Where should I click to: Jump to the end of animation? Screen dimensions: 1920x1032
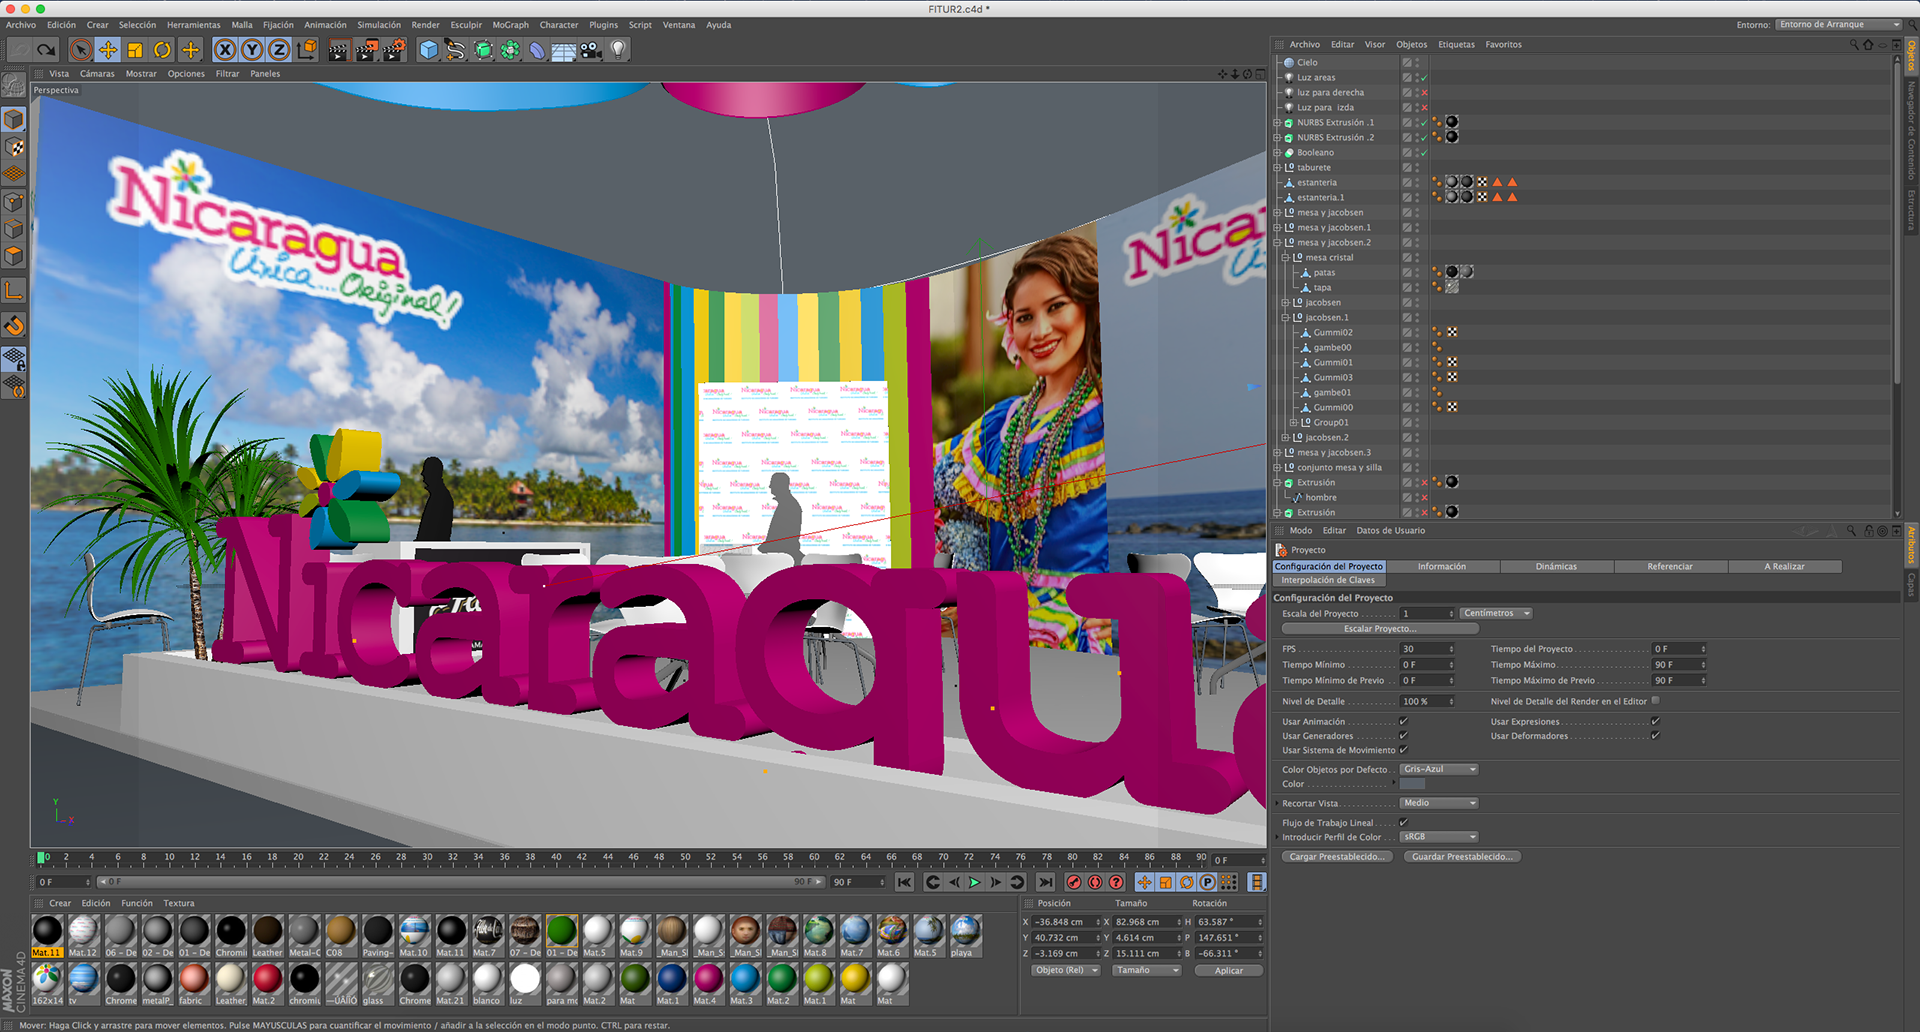[1045, 882]
